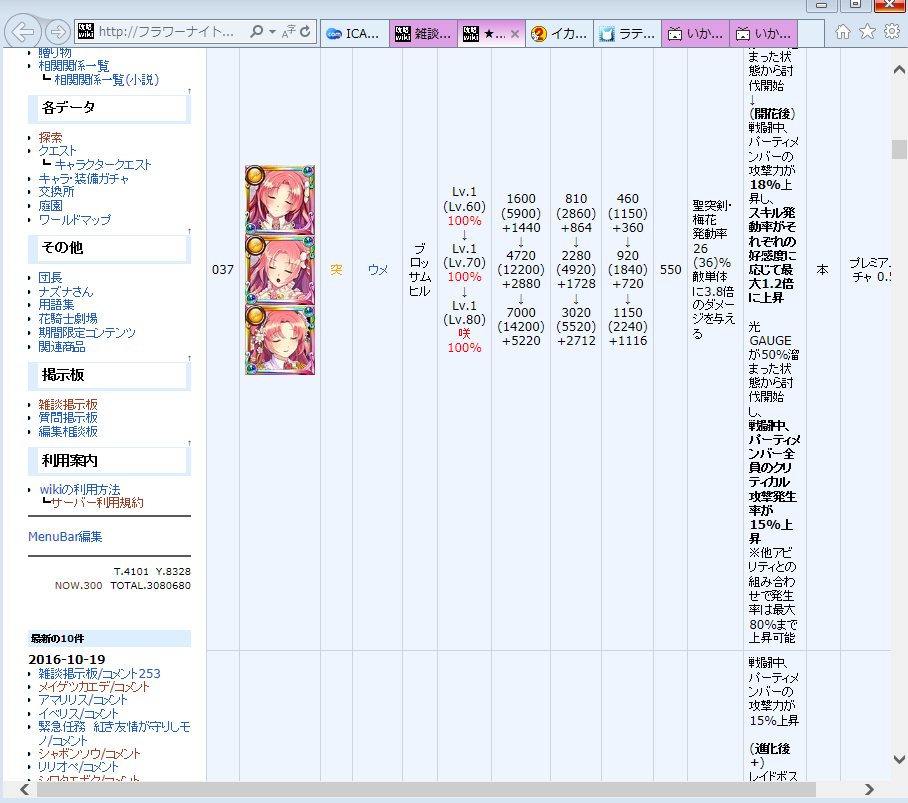Open 相関関係一覧 link in sidebar

[x=74, y=66]
